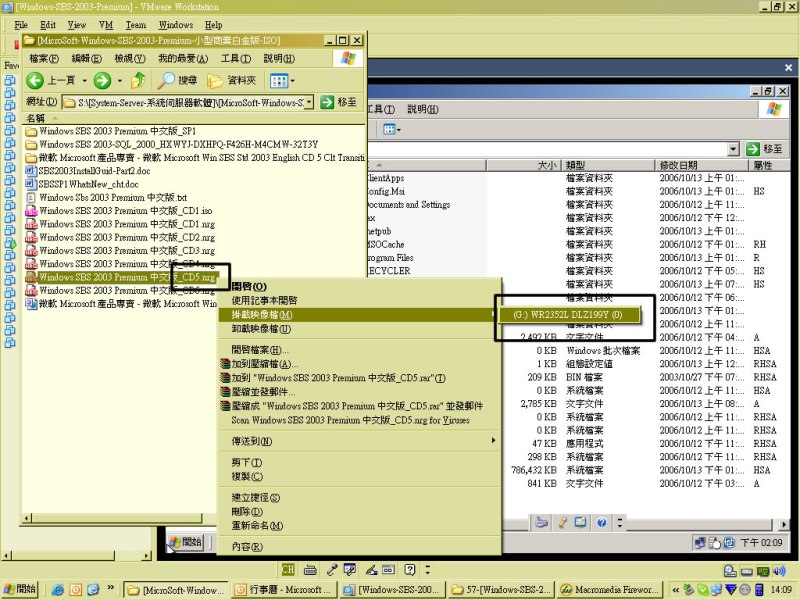
Task: Select SBSSP1 WhatsNew_cht.doc file
Action: click(x=82, y=184)
